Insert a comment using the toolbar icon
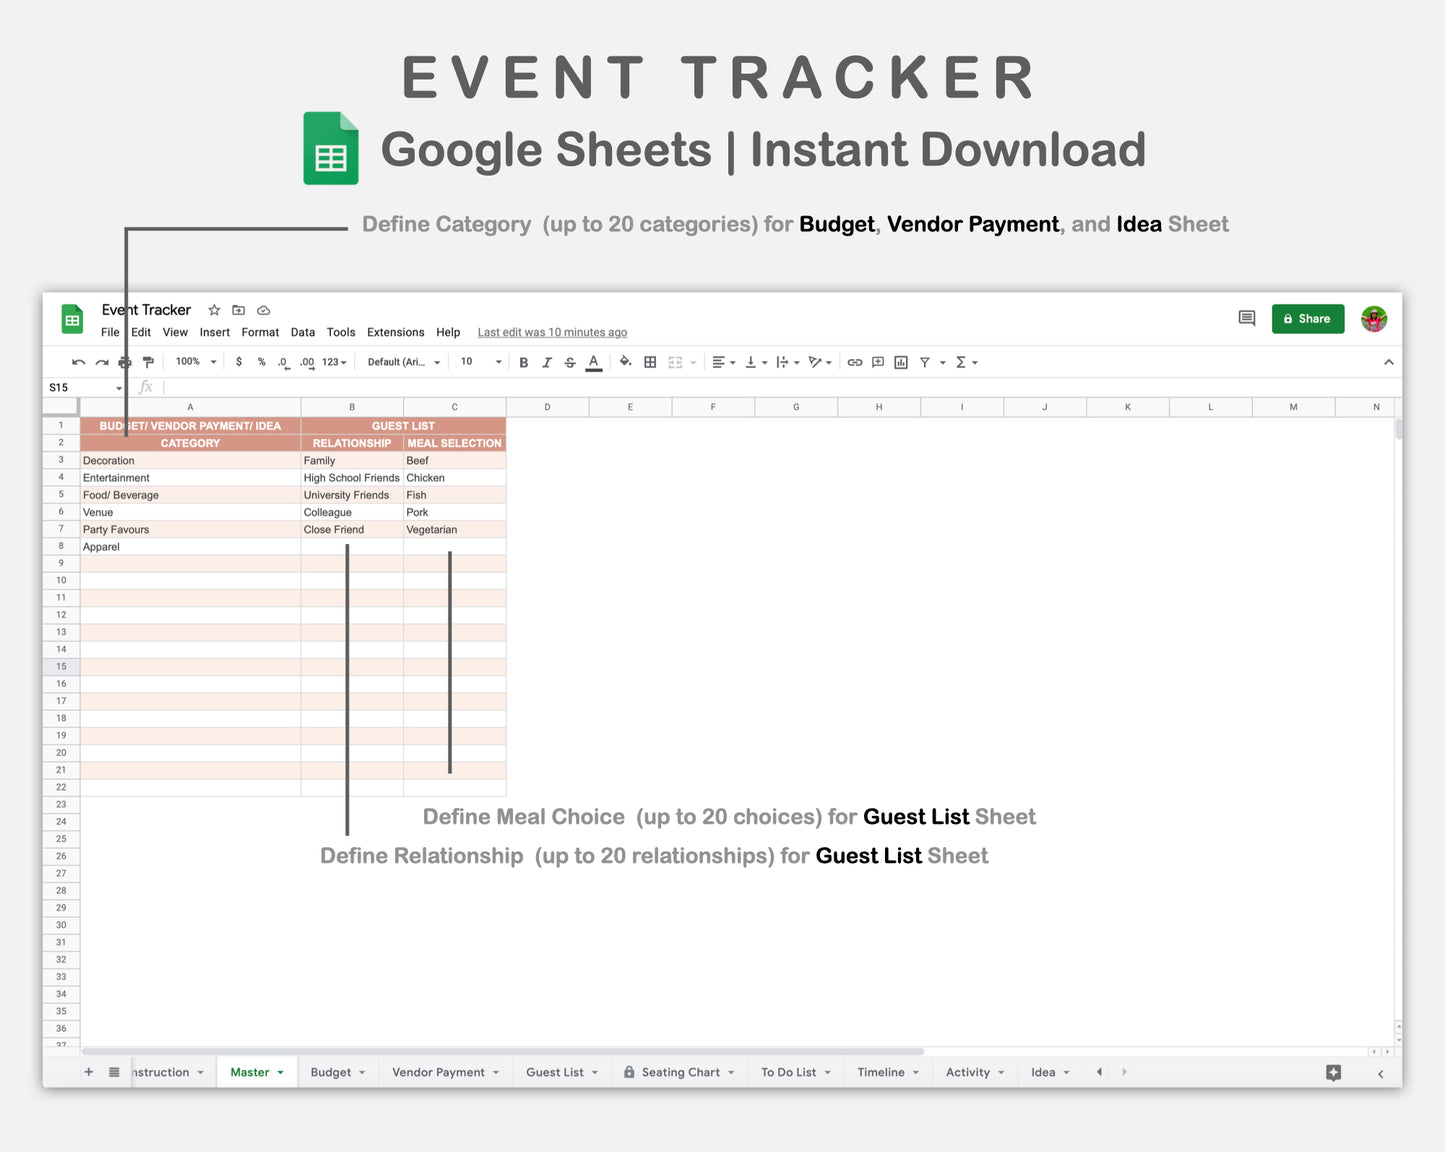This screenshot has width=1445, height=1152. click(878, 362)
